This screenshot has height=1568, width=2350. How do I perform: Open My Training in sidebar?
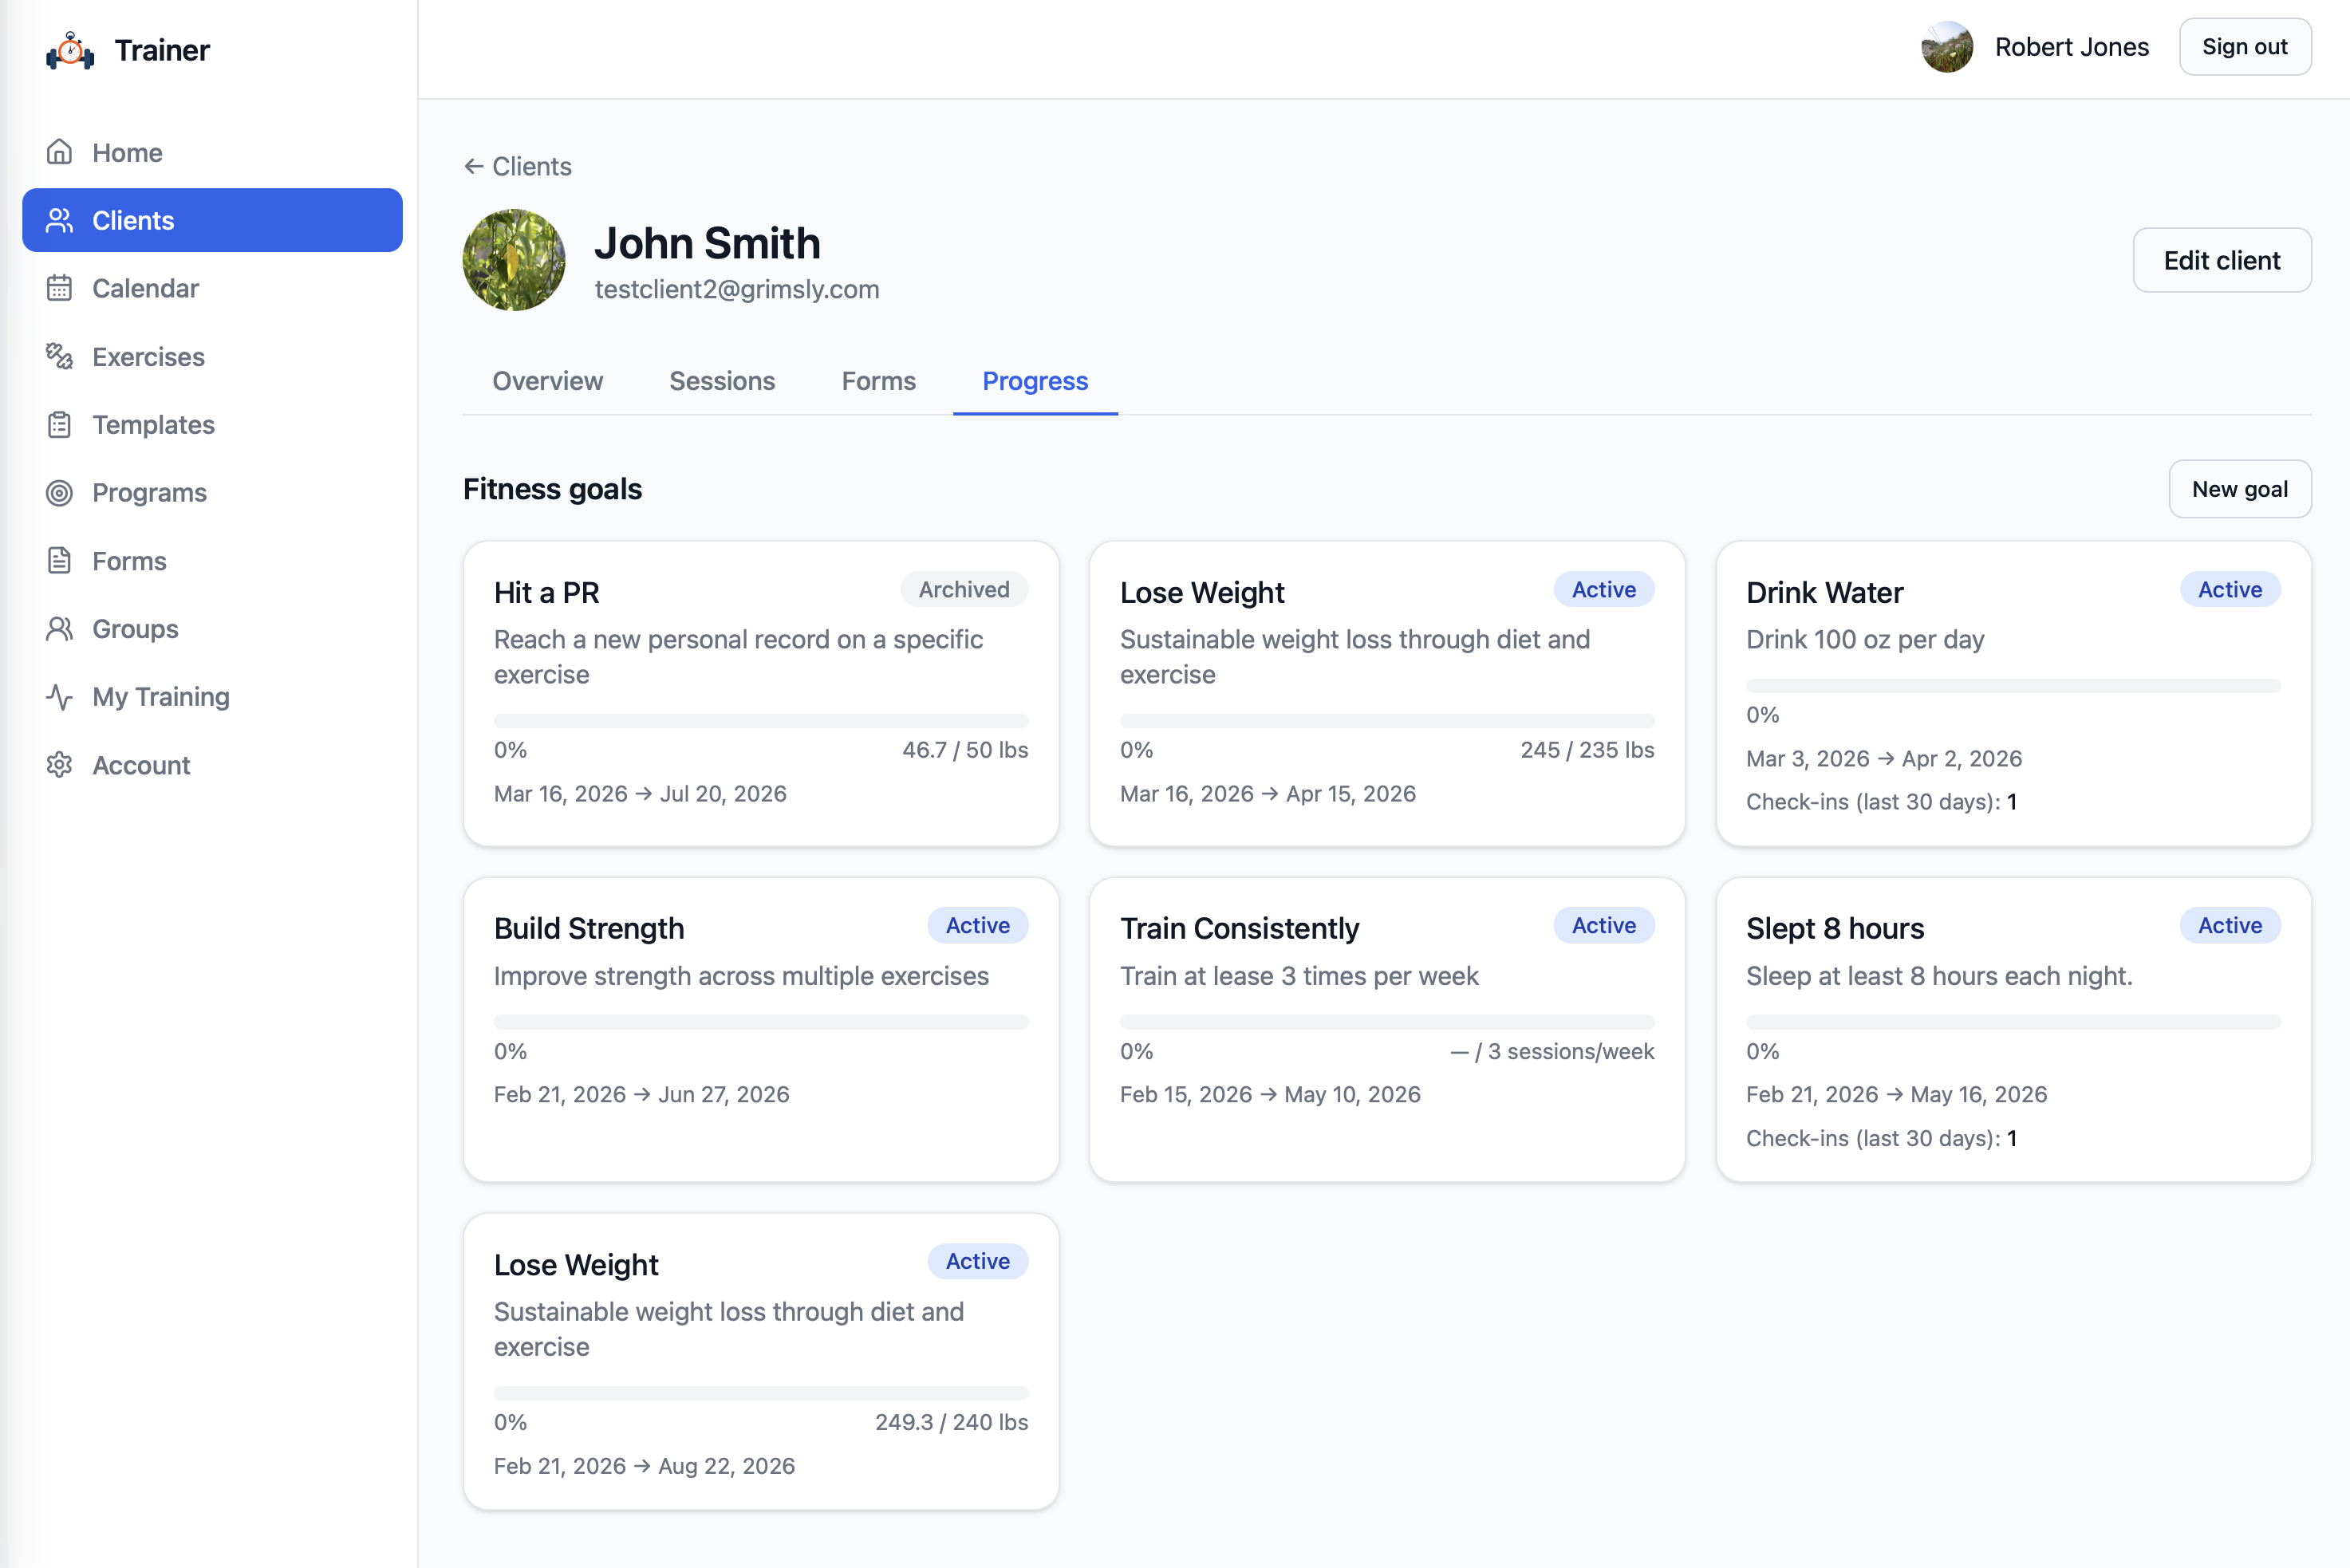click(x=212, y=696)
